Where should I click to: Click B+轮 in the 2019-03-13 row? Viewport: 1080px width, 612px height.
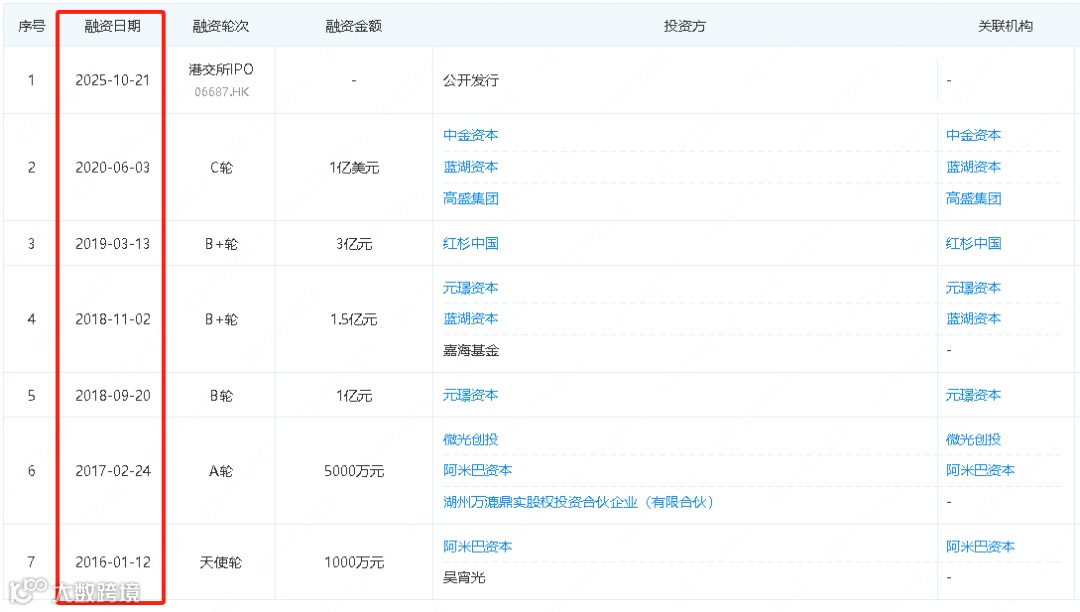[221, 244]
